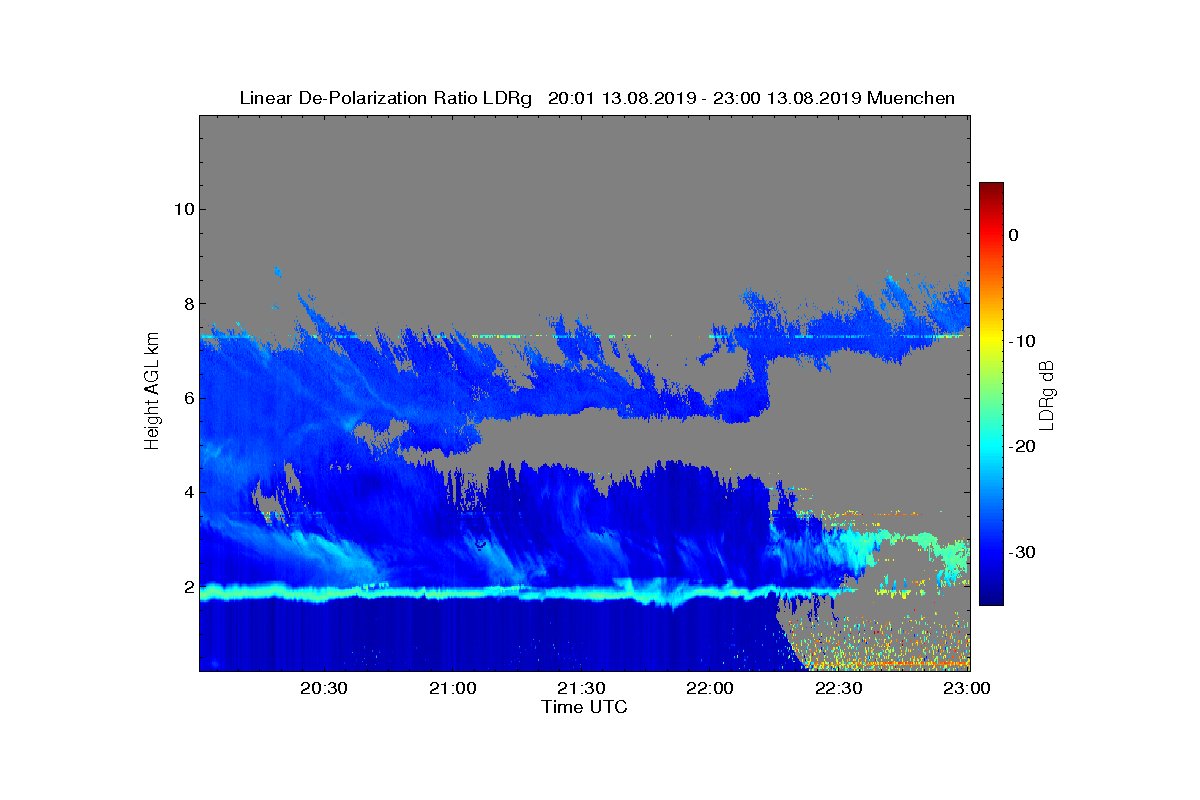Click the height label 10
Image resolution: width=1200 pixels, height=800 pixels.
(183, 209)
